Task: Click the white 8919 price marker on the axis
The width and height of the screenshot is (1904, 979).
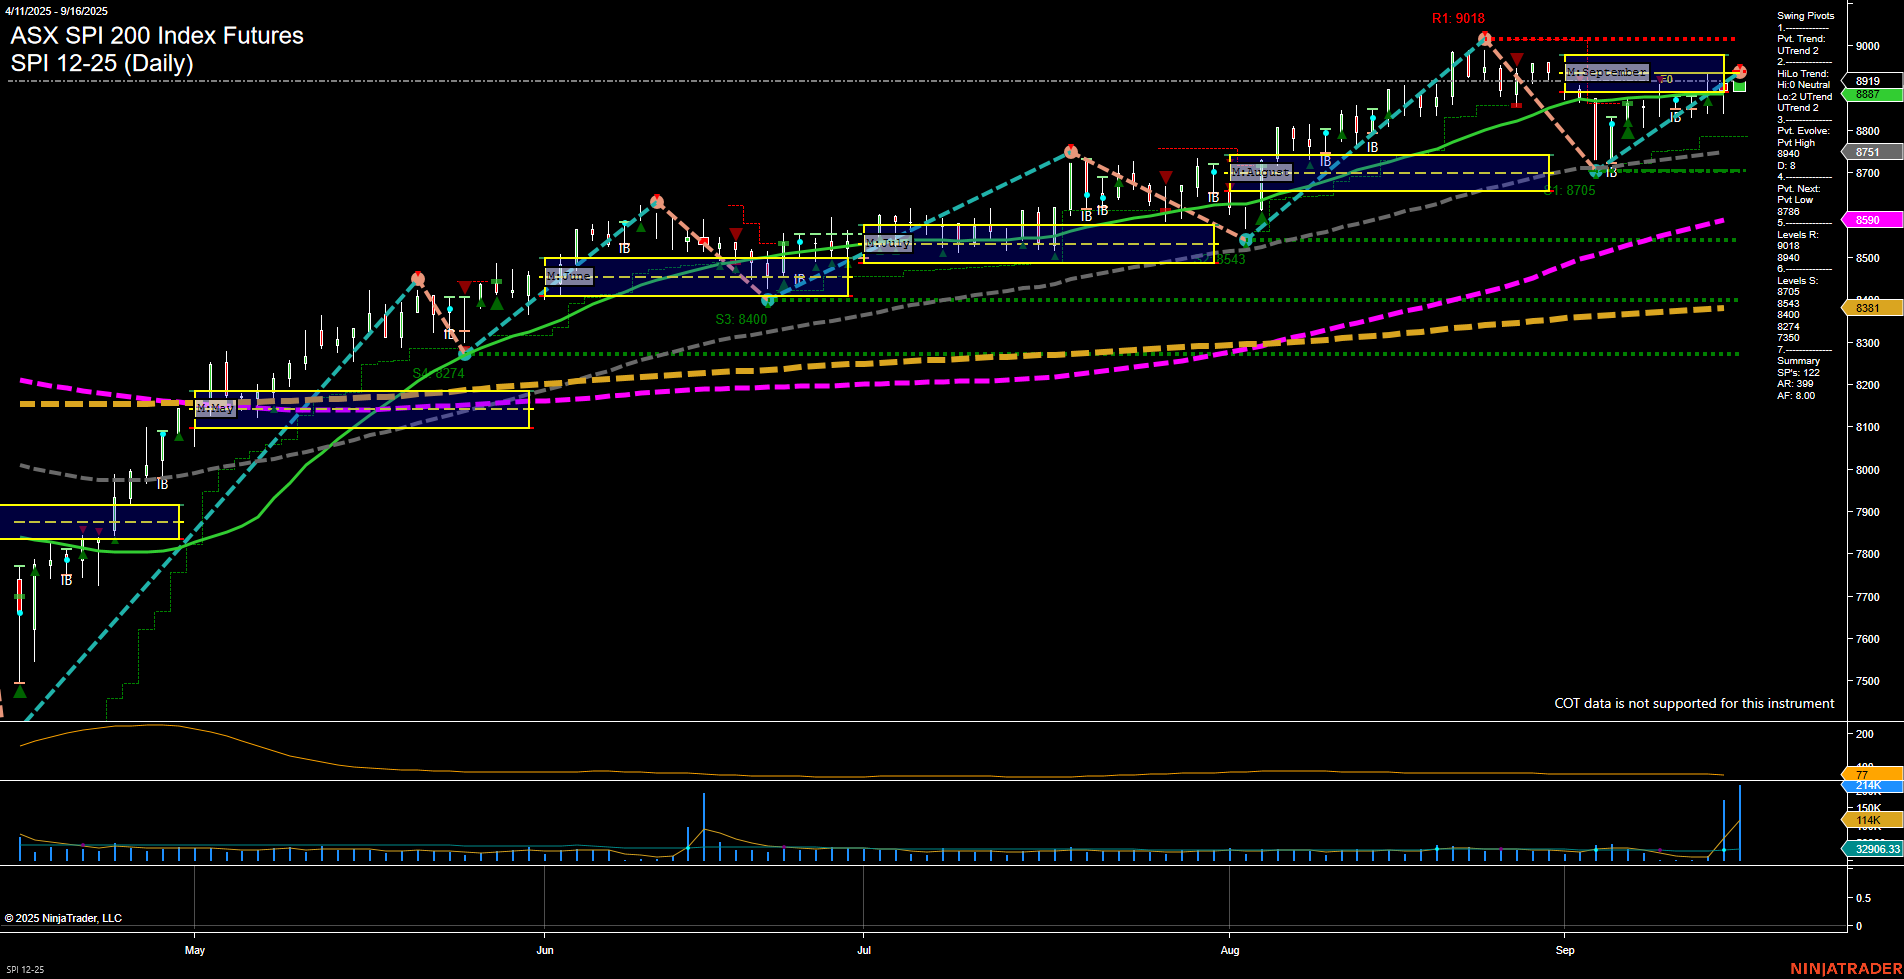Action: 1869,81
